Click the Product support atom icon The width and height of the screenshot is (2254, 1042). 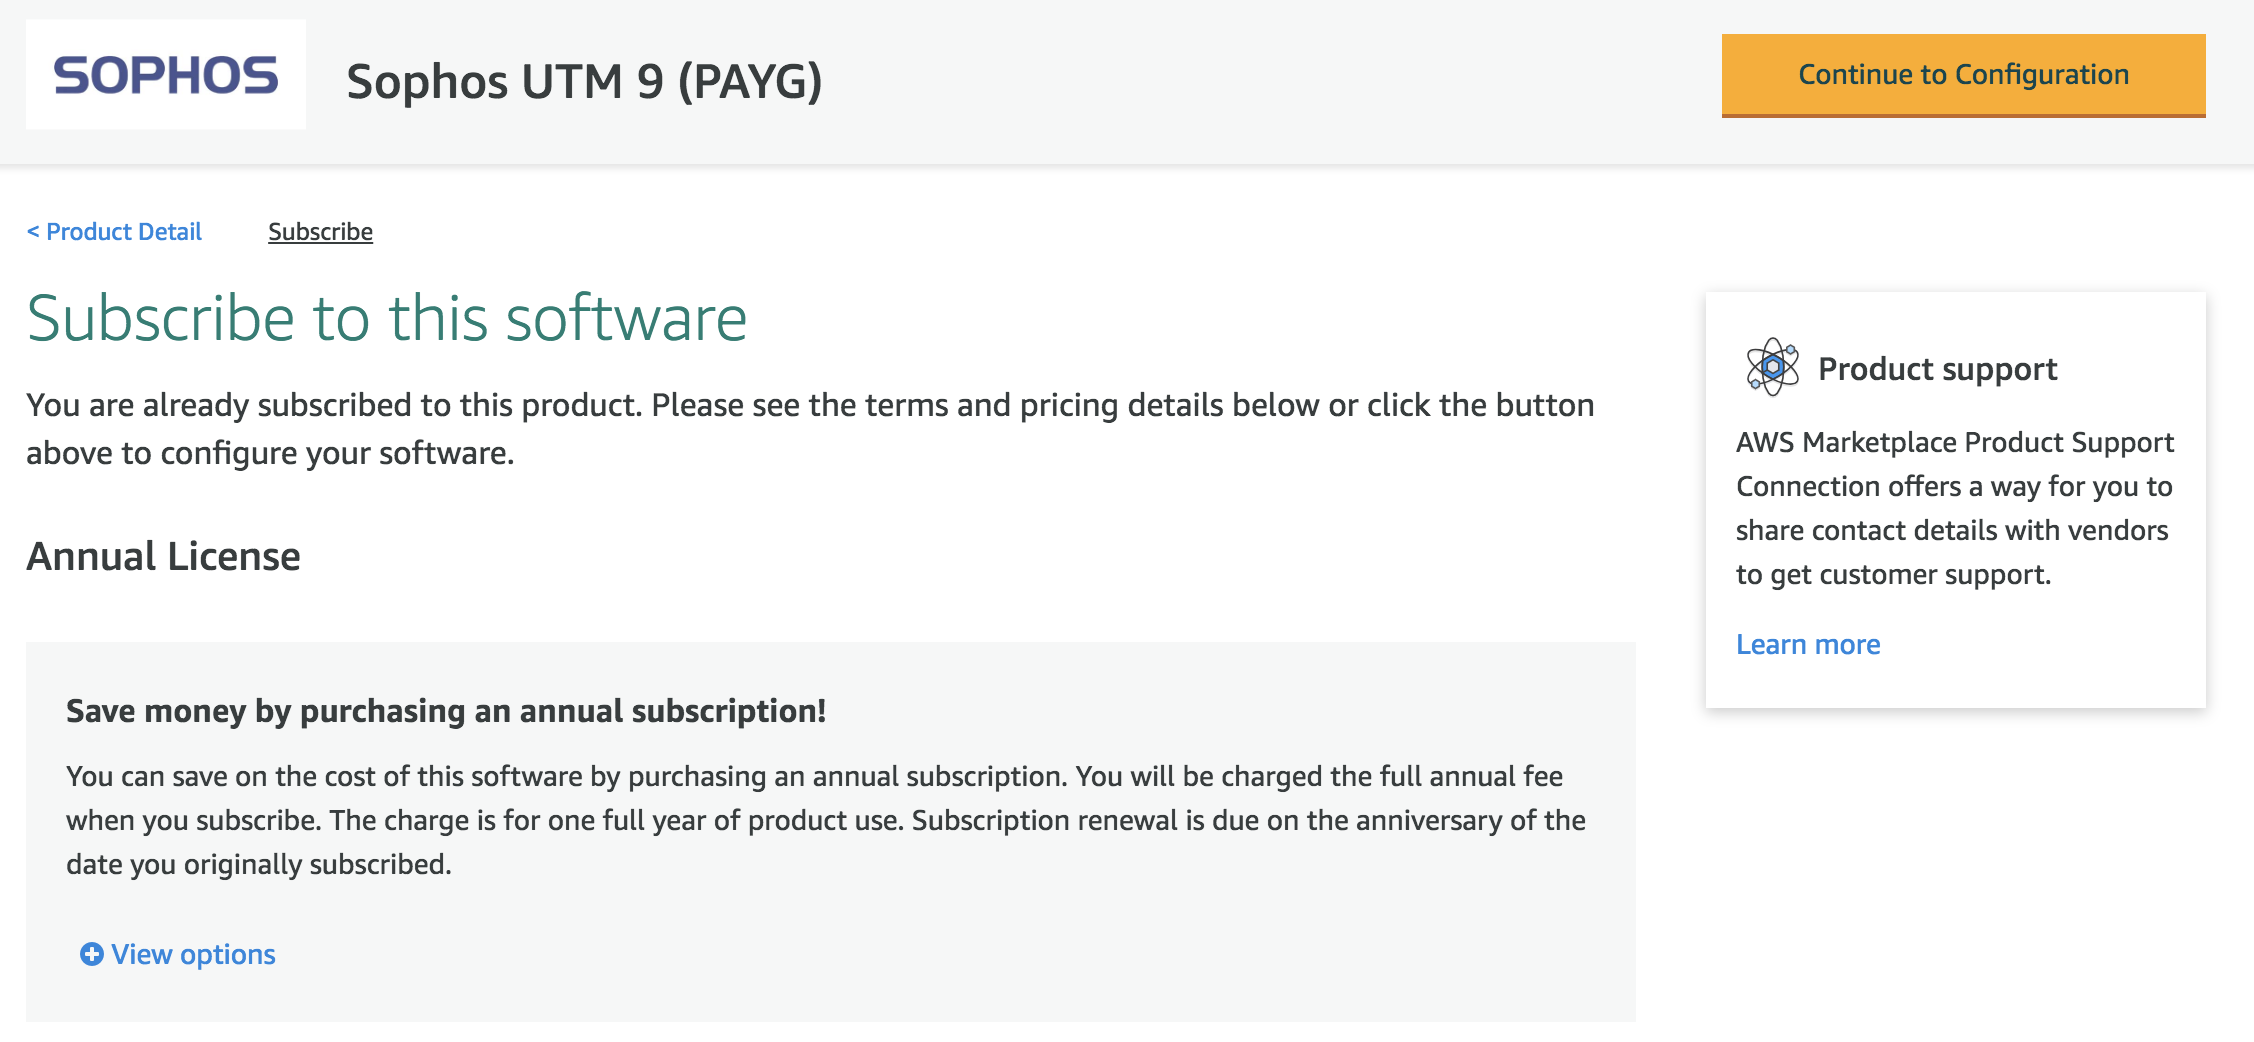click(x=1772, y=367)
